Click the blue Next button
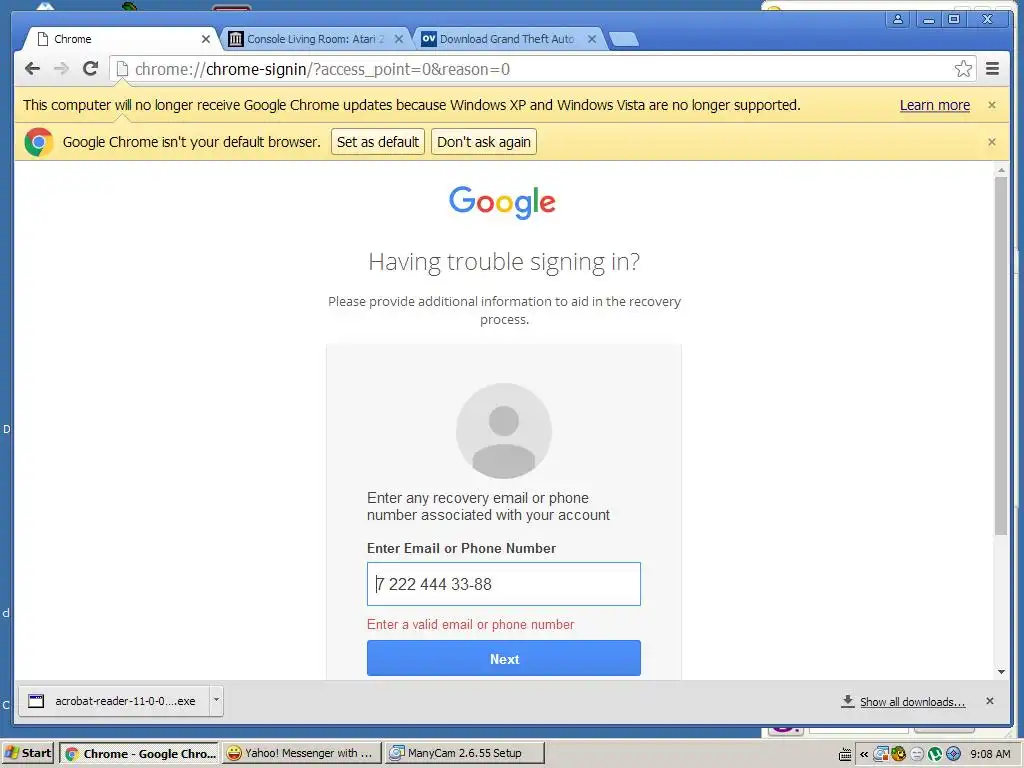The width and height of the screenshot is (1024, 768). pyautogui.click(x=504, y=658)
